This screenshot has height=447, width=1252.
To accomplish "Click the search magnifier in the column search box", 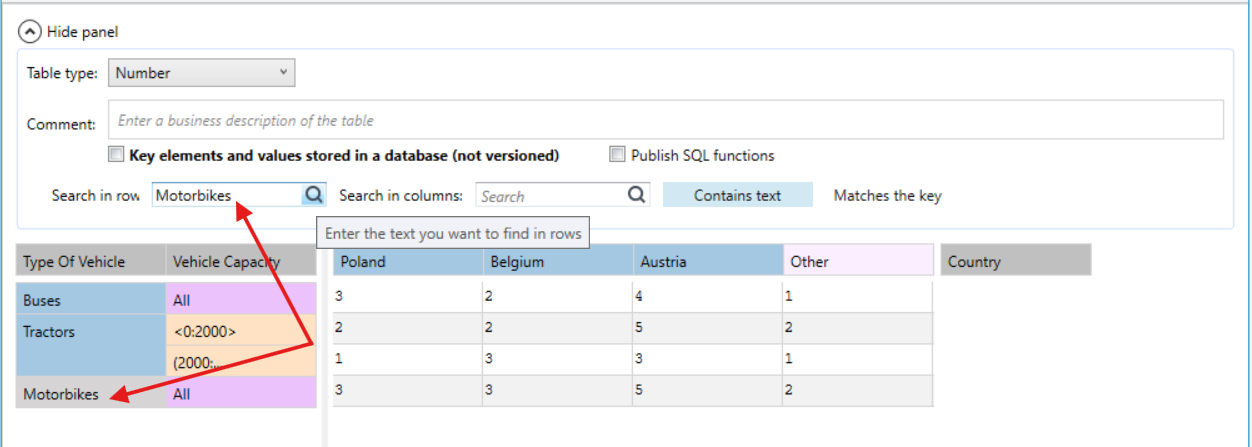I will (x=637, y=195).
